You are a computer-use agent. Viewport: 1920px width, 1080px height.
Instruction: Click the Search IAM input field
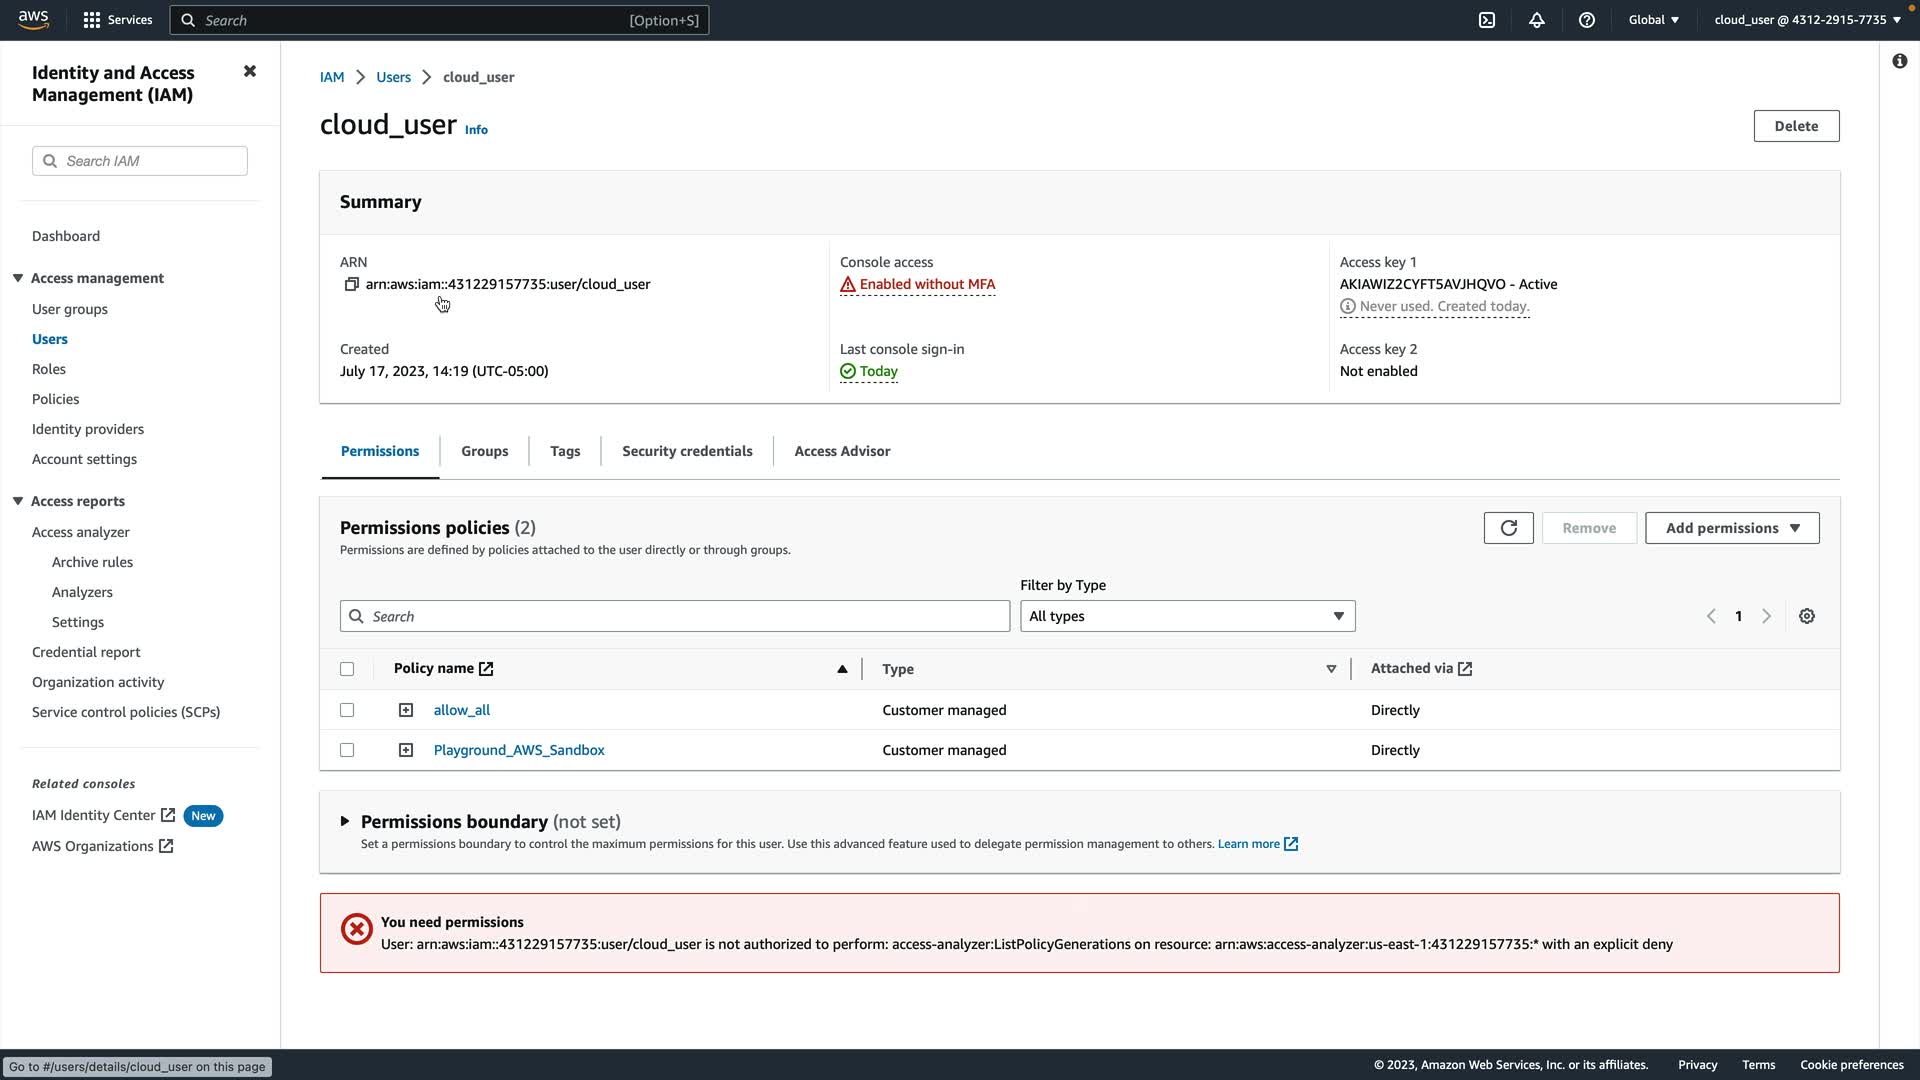[150, 161]
